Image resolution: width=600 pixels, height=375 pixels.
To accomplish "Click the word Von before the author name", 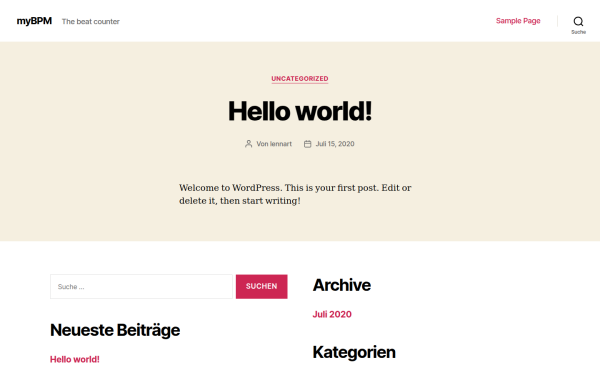I will pos(262,144).
